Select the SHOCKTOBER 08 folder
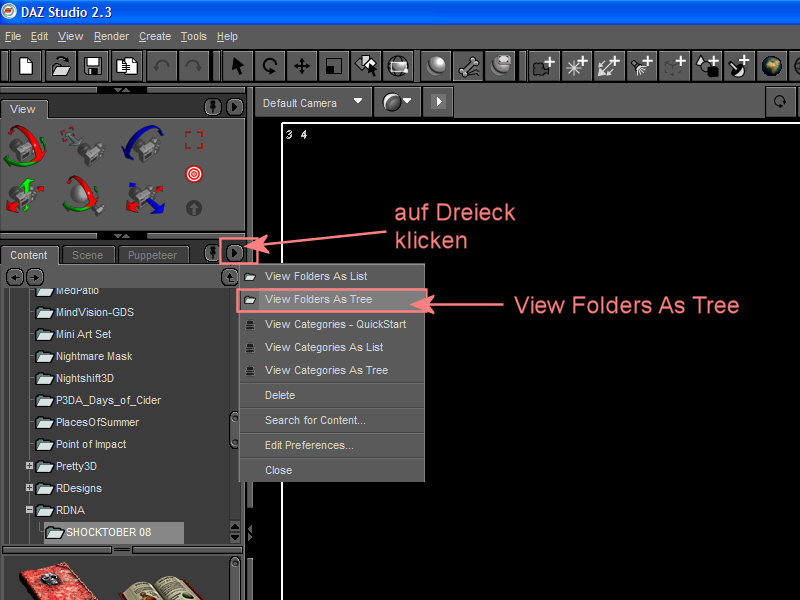The image size is (800, 600). coord(114,532)
